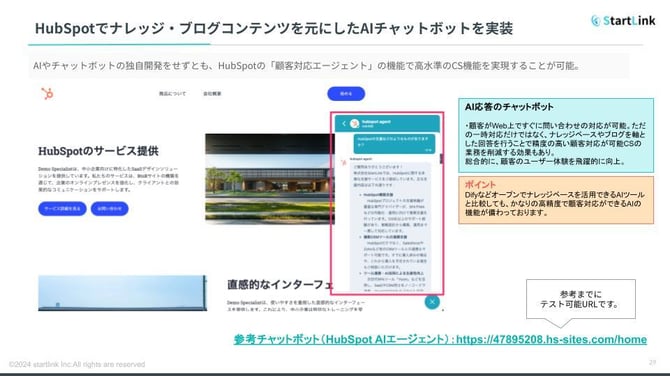This screenshot has width=670, height=376.
Task: Click the AI応答のチャットボット box title
Action: 509,107
